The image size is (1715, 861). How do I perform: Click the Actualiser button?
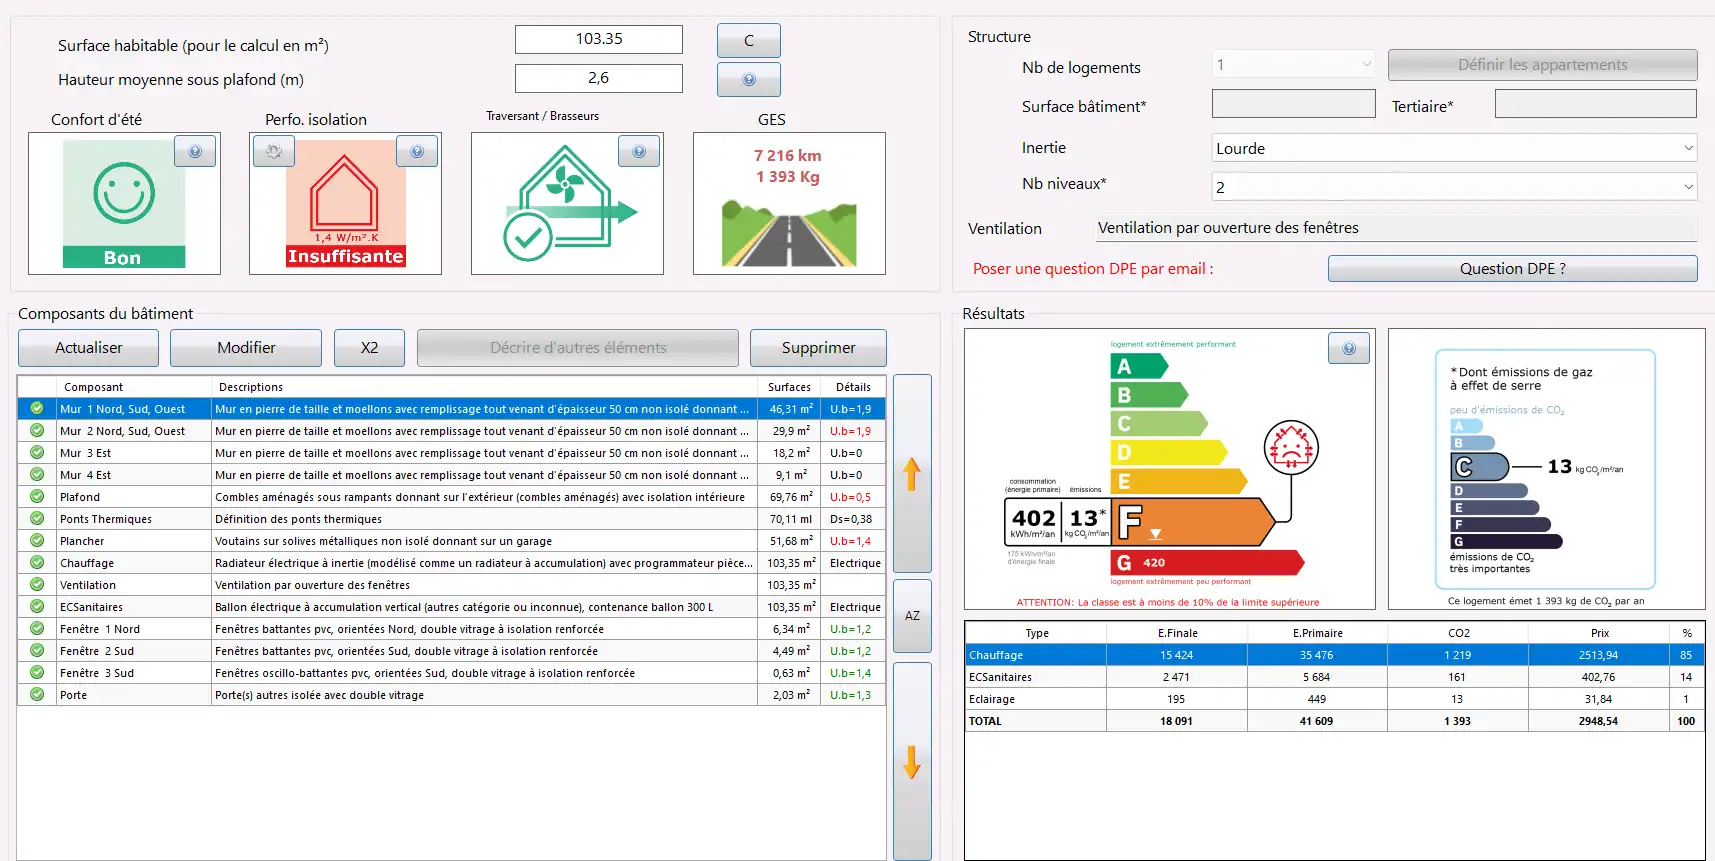click(x=89, y=348)
